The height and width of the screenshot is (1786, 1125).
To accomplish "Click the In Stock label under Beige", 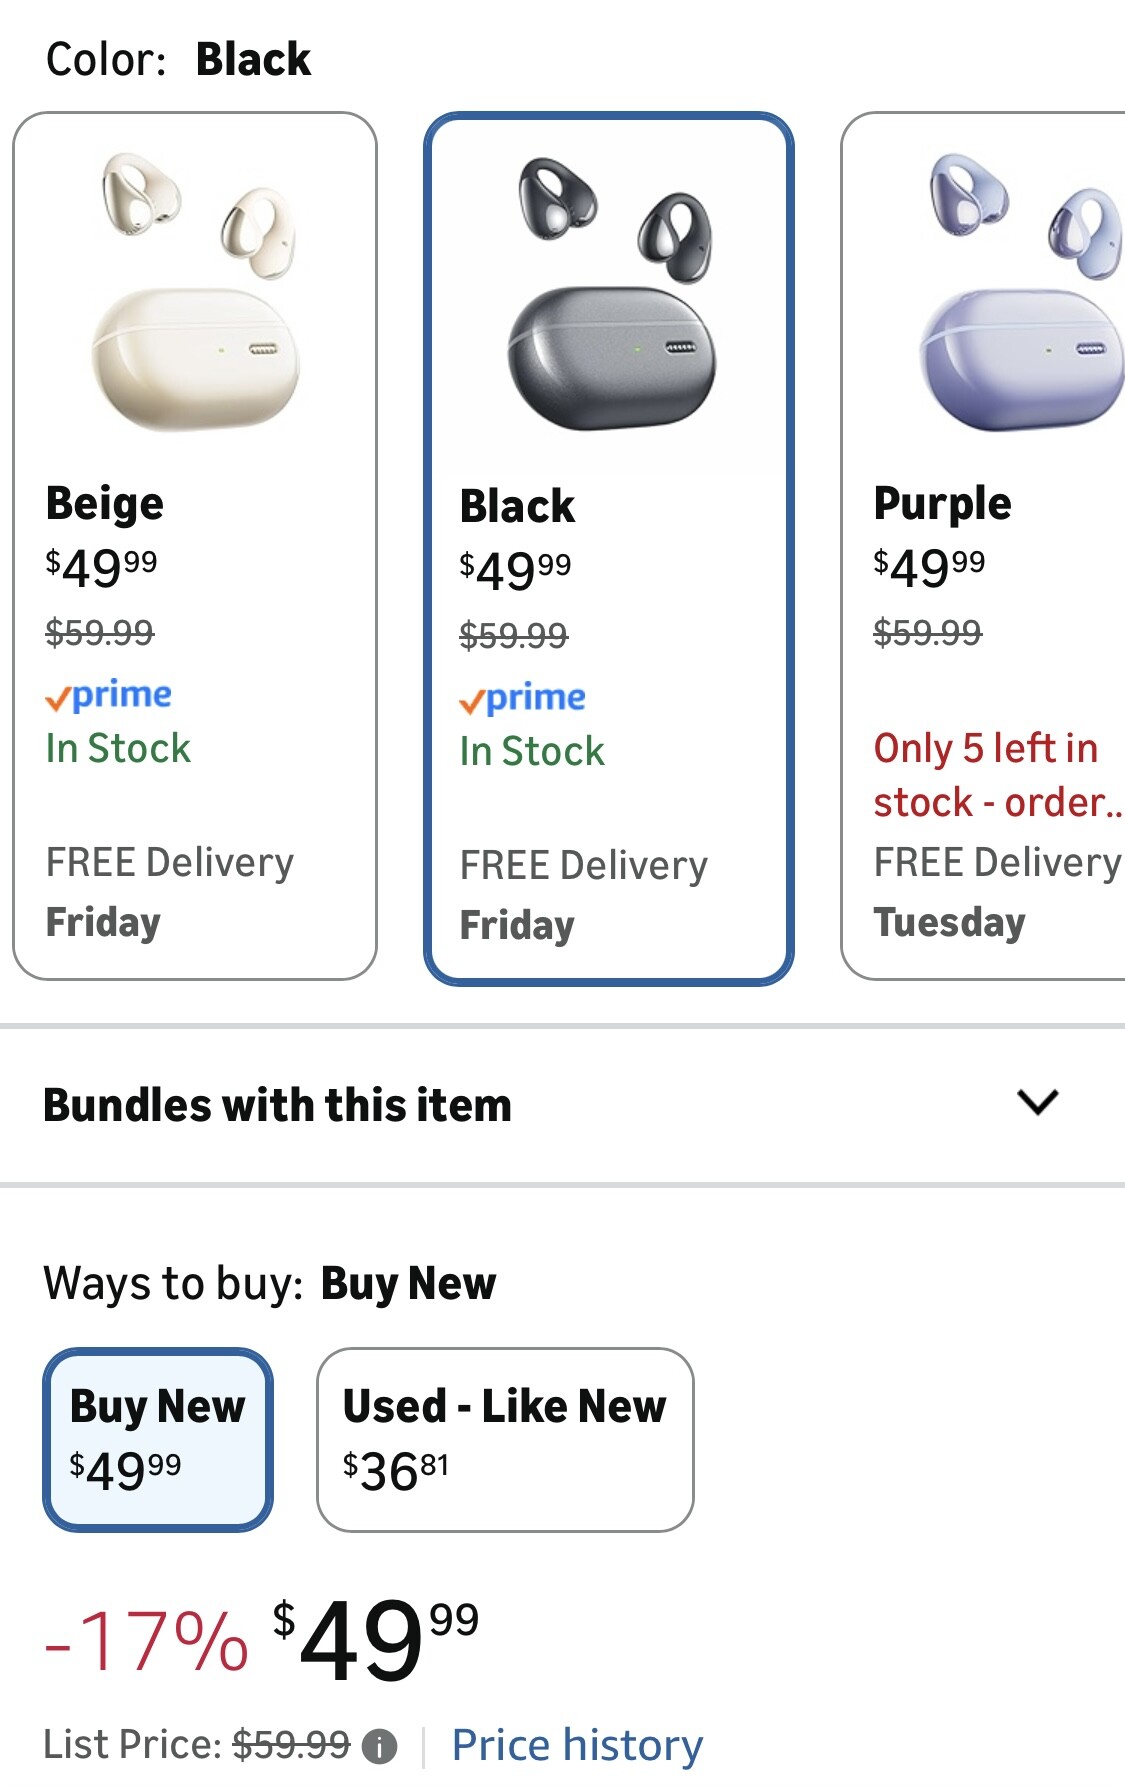I will (x=118, y=748).
